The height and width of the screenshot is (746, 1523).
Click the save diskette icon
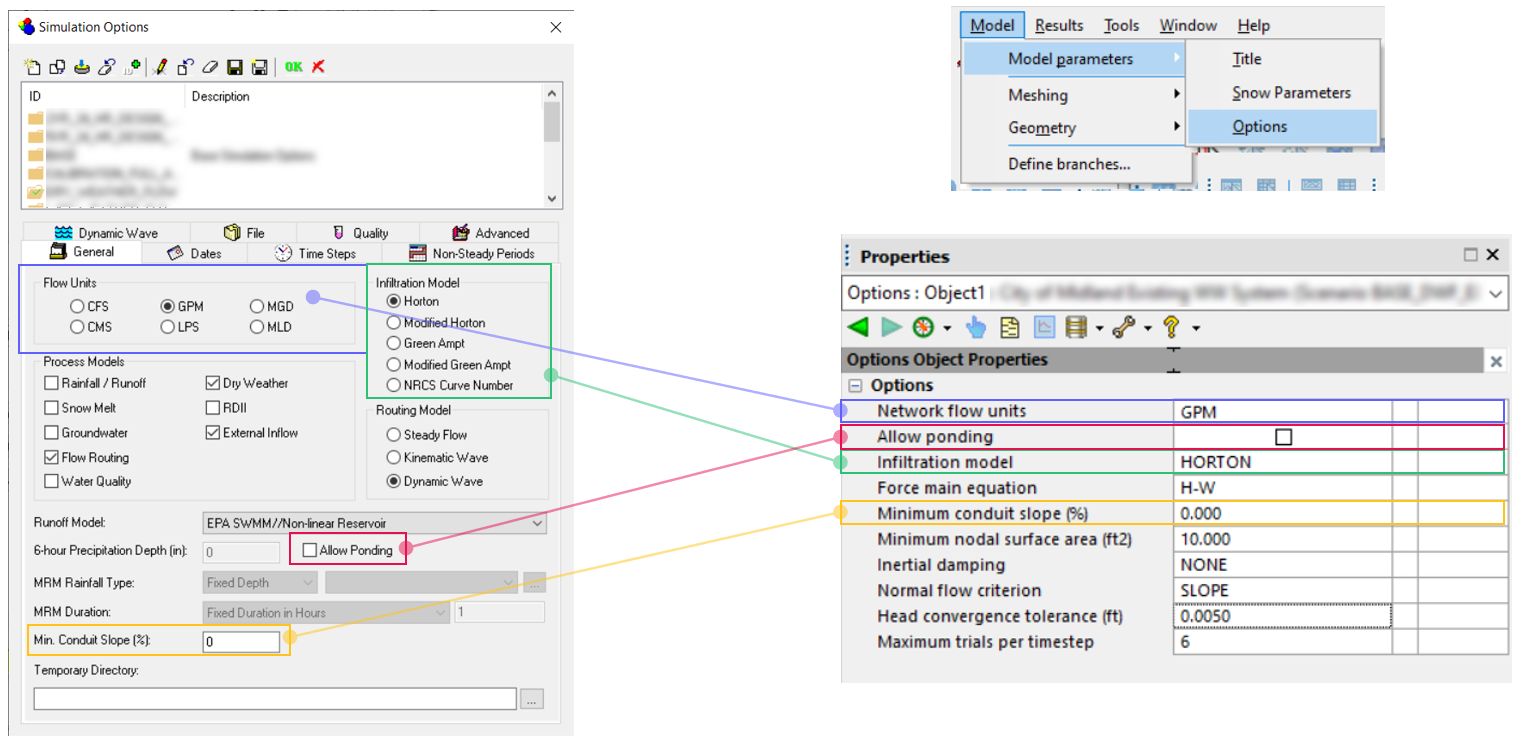235,67
